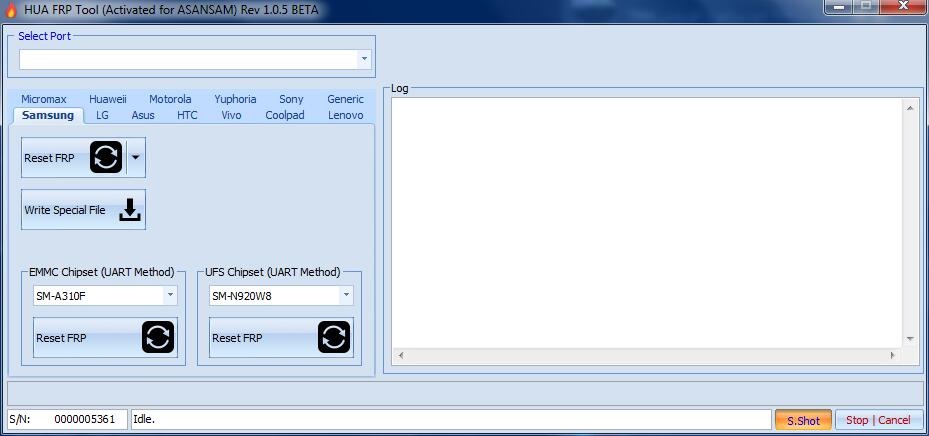The height and width of the screenshot is (436, 929).
Task: Click the S.Shot button
Action: click(x=803, y=420)
